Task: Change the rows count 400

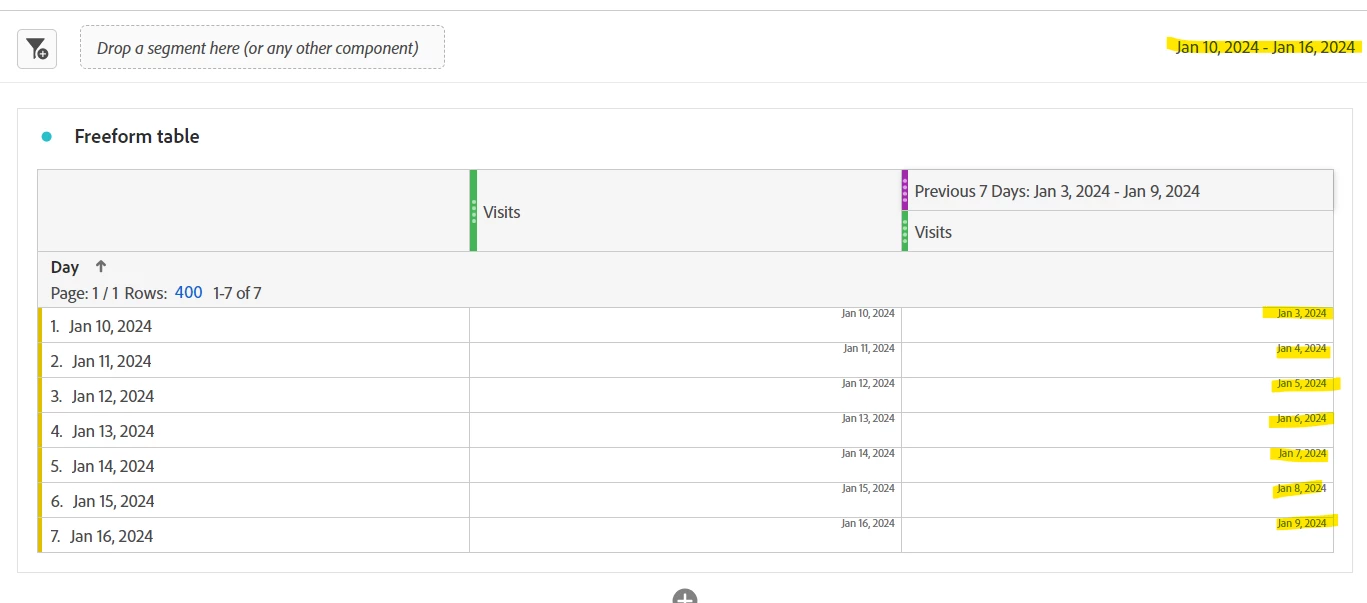Action: coord(188,293)
